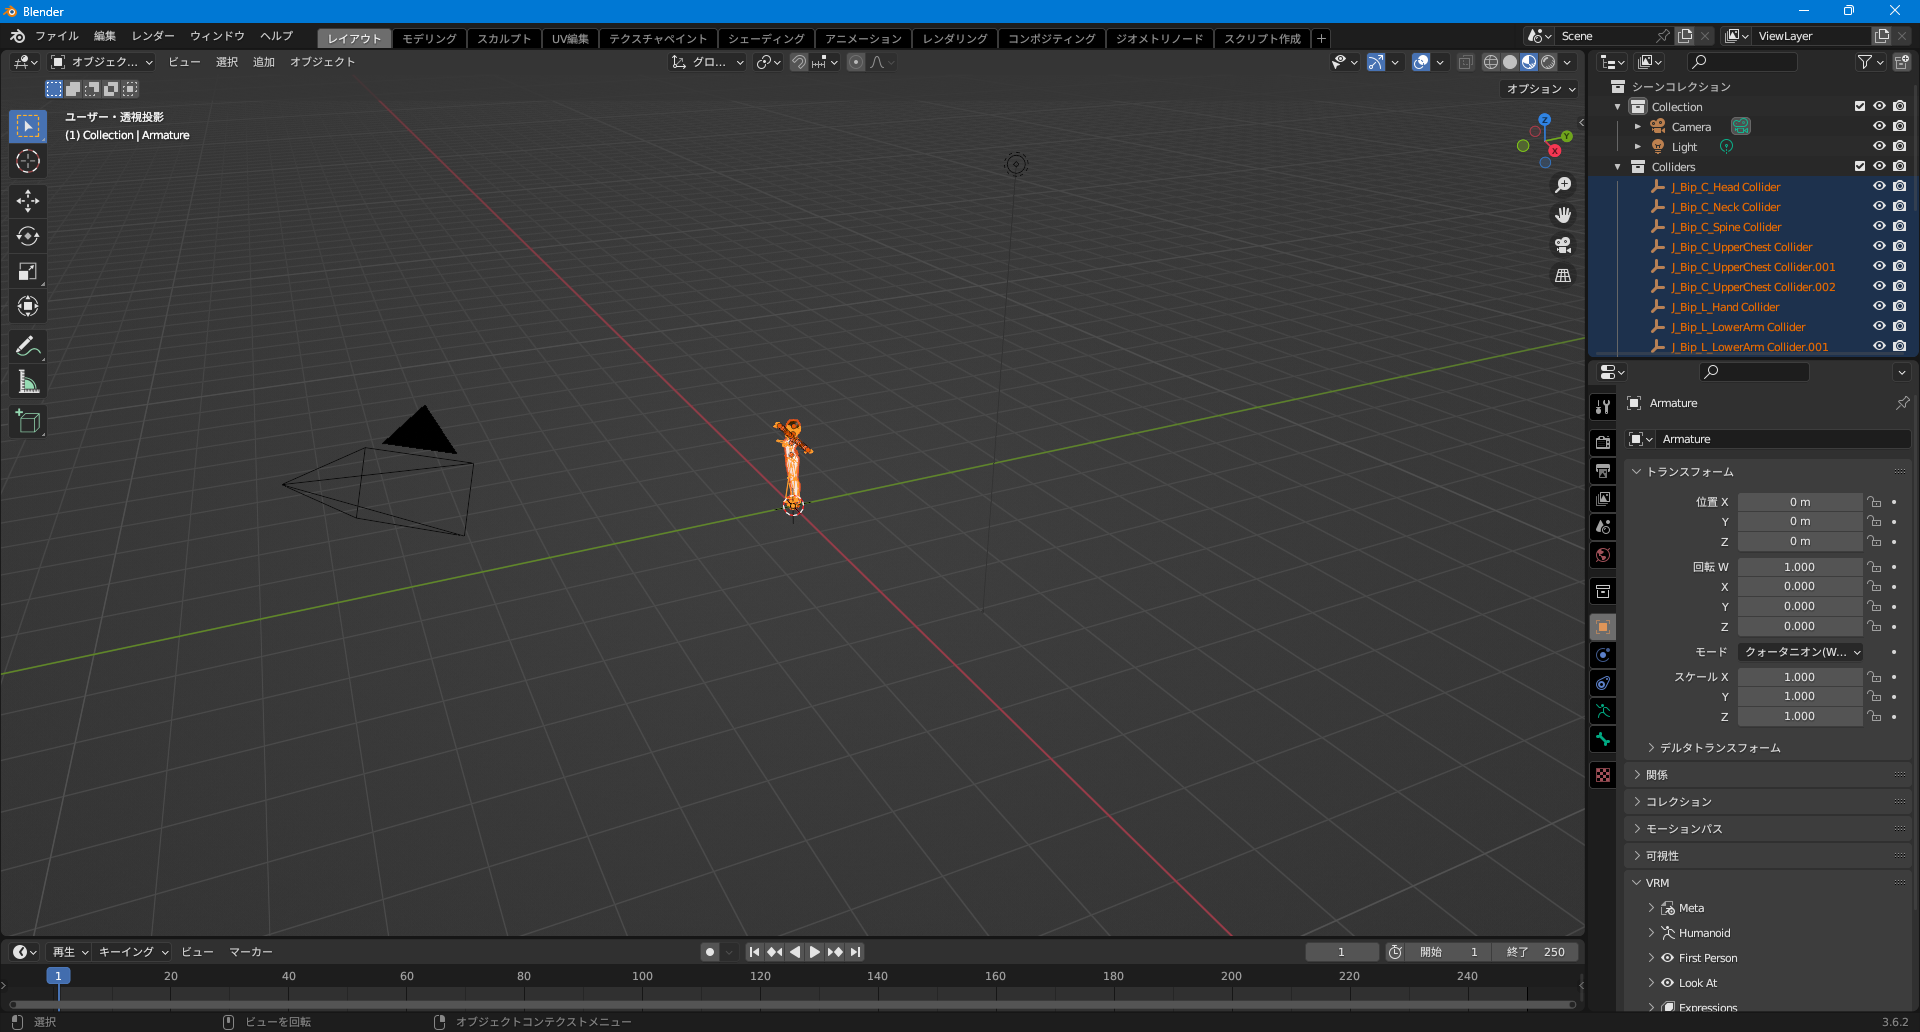Image resolution: width=1920 pixels, height=1032 pixels.
Task: Click the End frame 250 field
Action: pos(1536,952)
